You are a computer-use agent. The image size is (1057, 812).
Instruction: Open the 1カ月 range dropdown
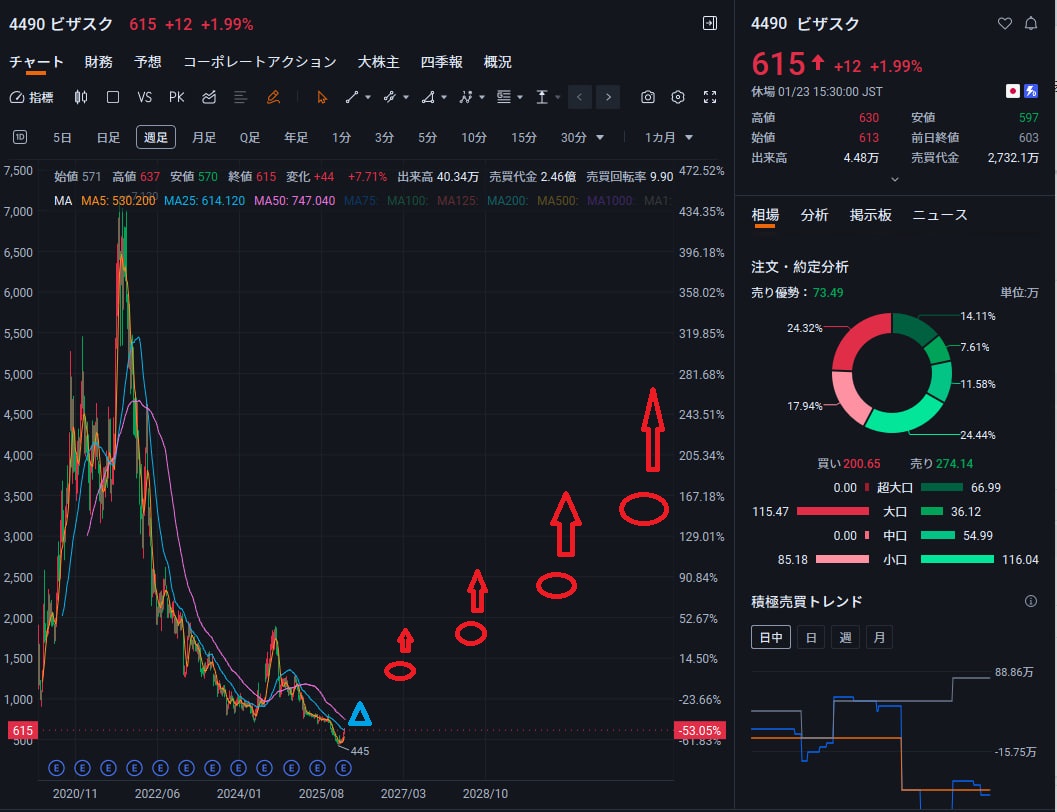point(668,137)
